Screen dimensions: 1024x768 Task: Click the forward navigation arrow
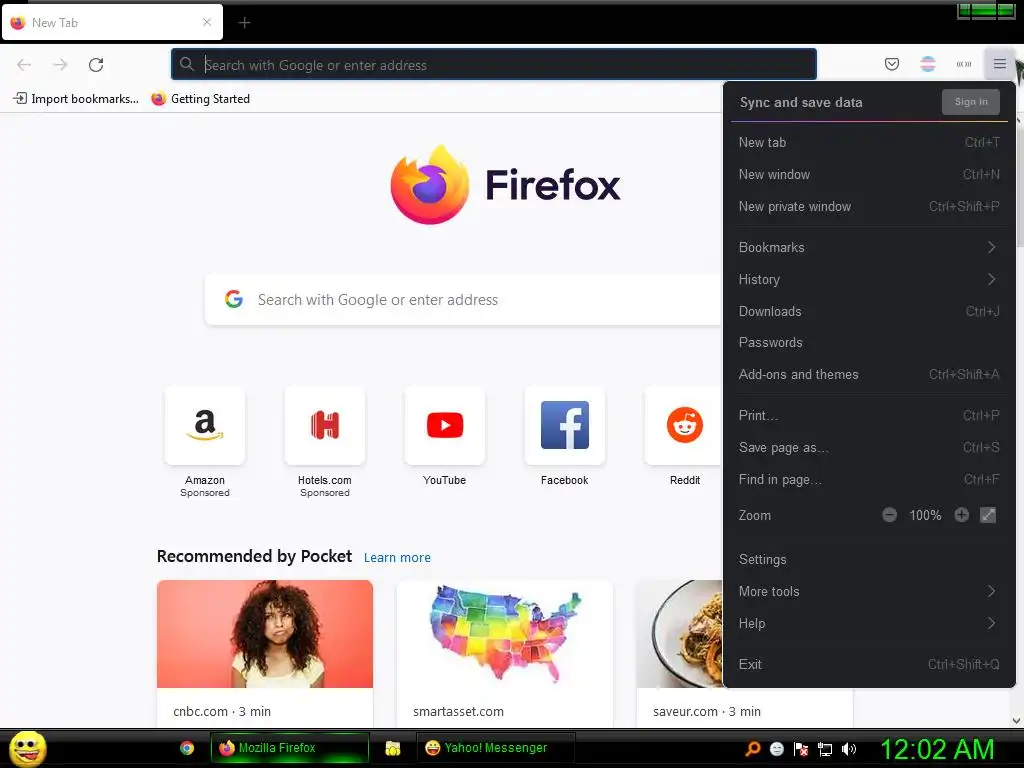coord(60,65)
